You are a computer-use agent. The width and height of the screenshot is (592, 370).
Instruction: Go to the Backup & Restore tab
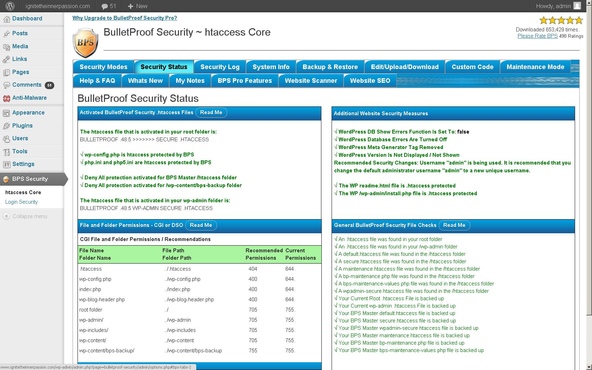tap(330, 67)
